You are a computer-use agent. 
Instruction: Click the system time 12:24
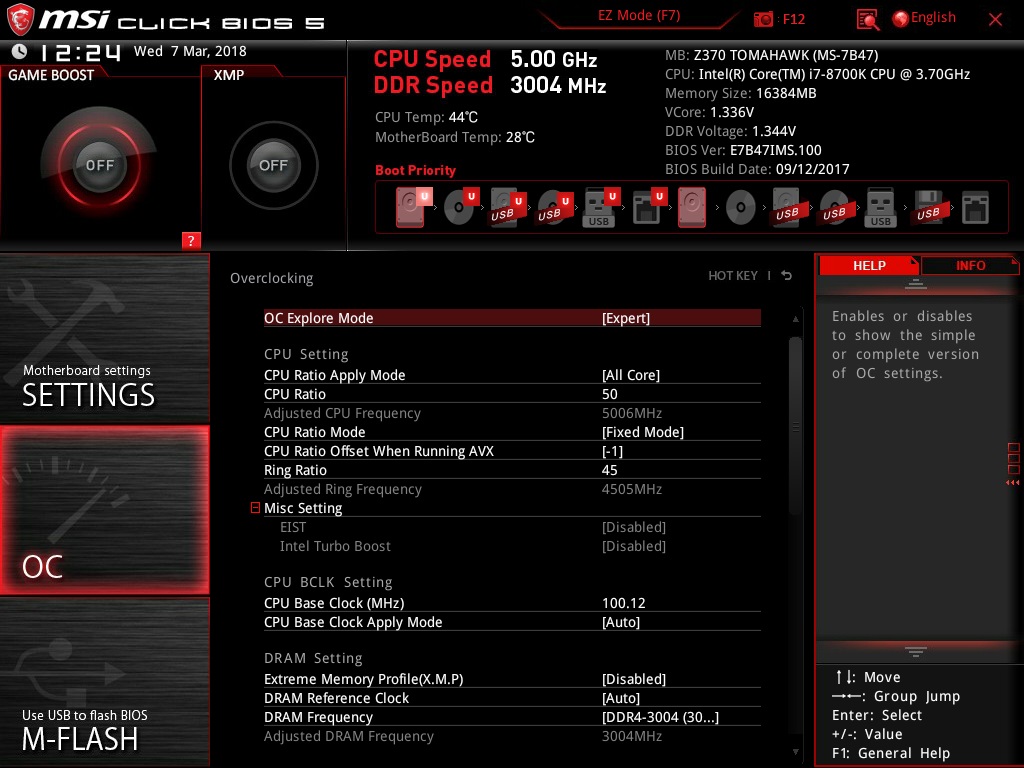(x=80, y=52)
